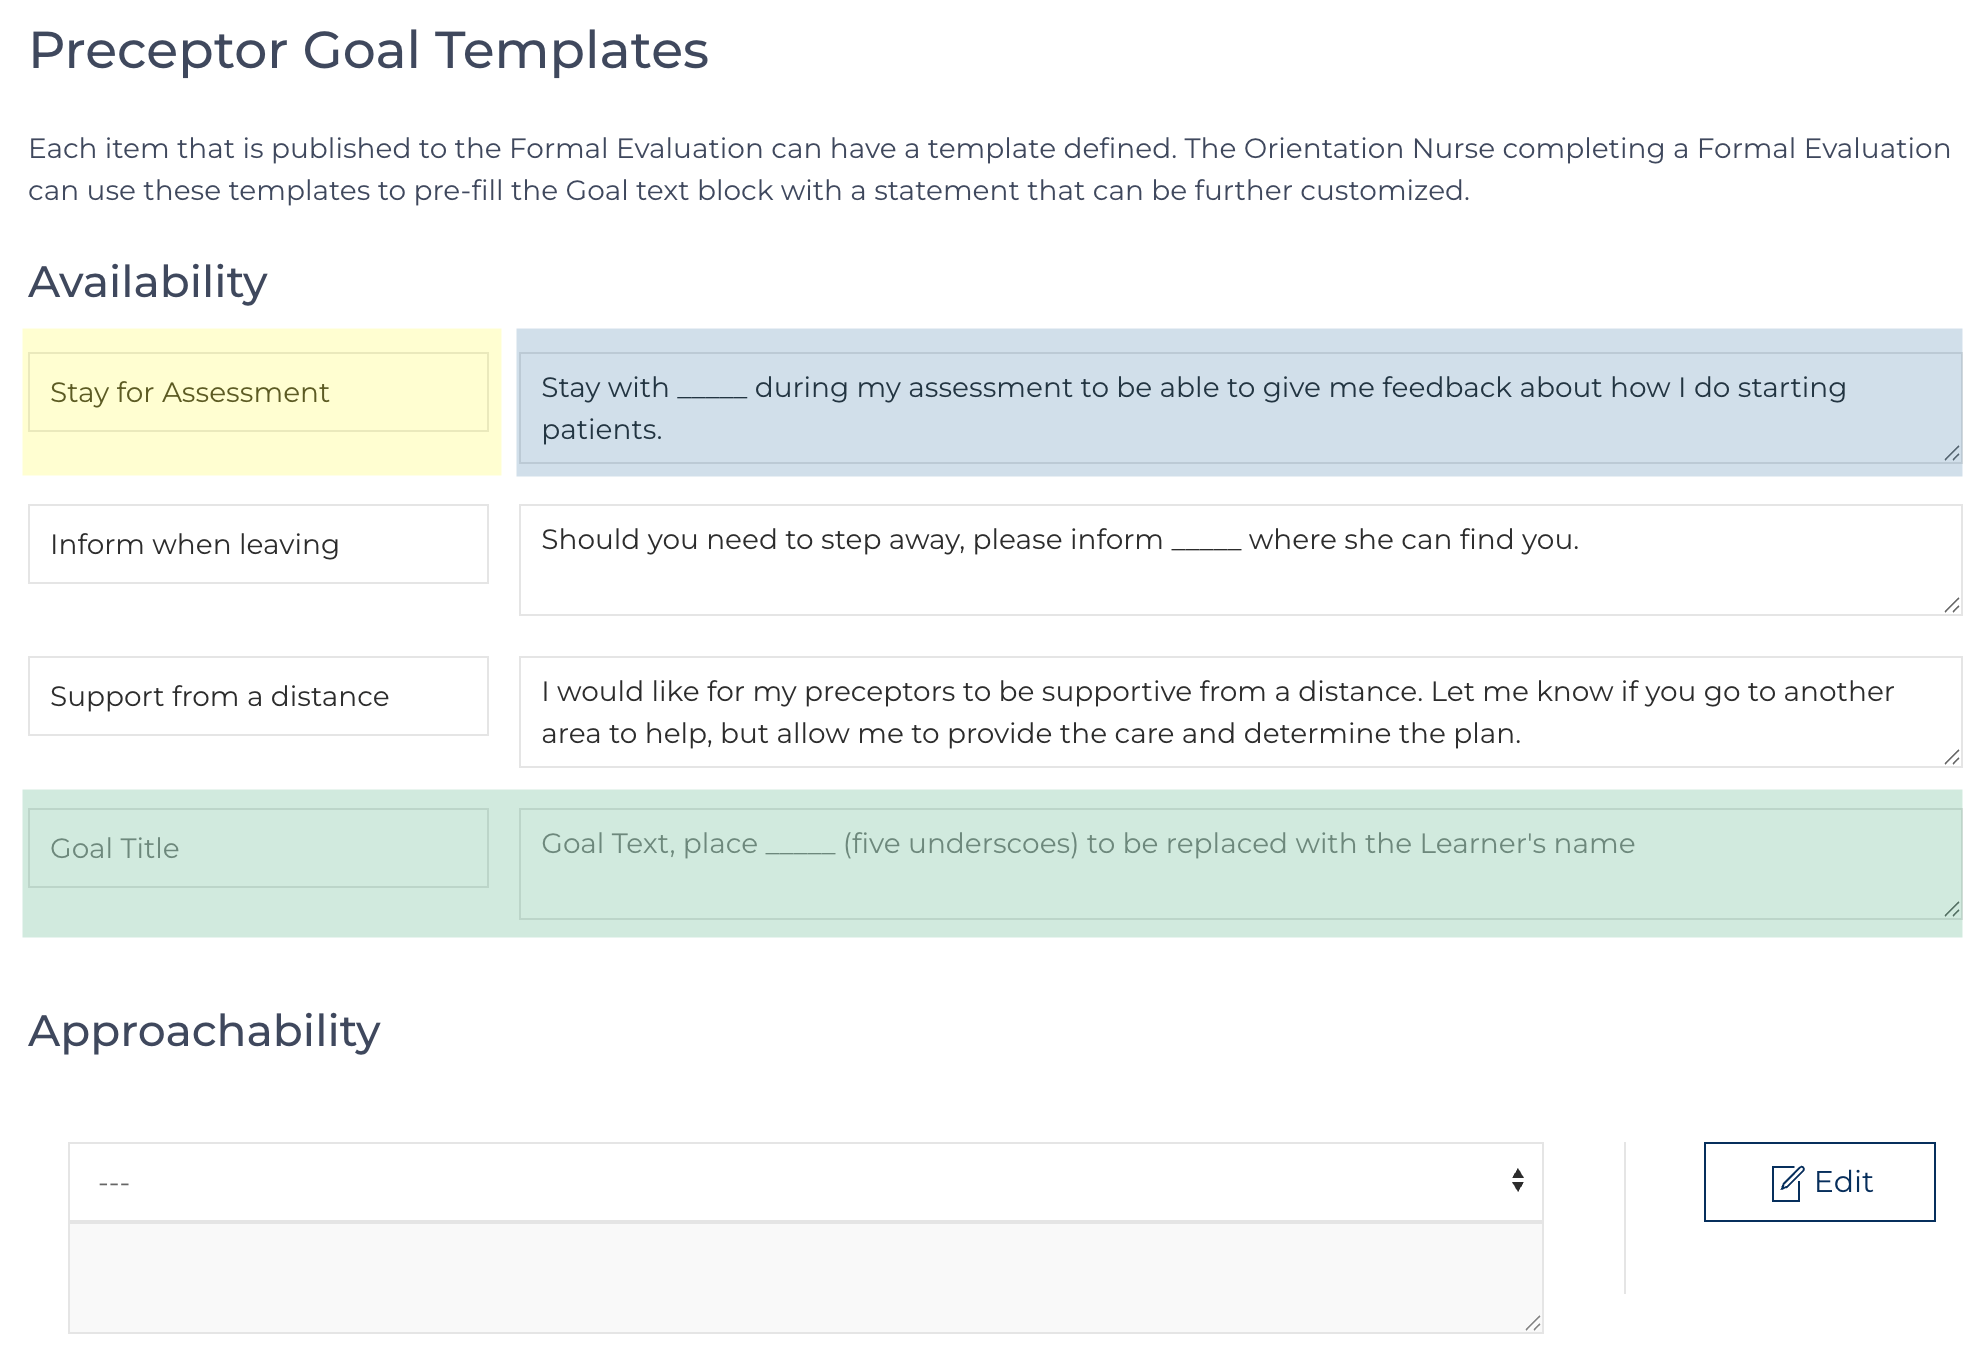Click the 'I would like for my preceptors' text area

point(1238,712)
